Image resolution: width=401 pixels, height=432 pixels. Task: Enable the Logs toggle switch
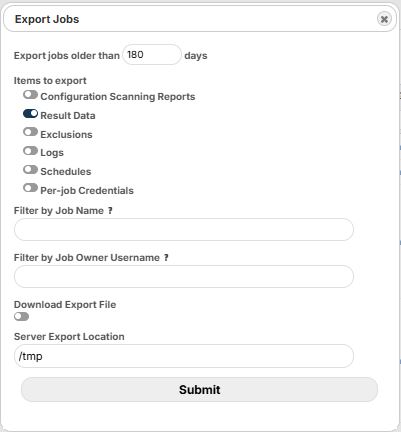pos(30,151)
